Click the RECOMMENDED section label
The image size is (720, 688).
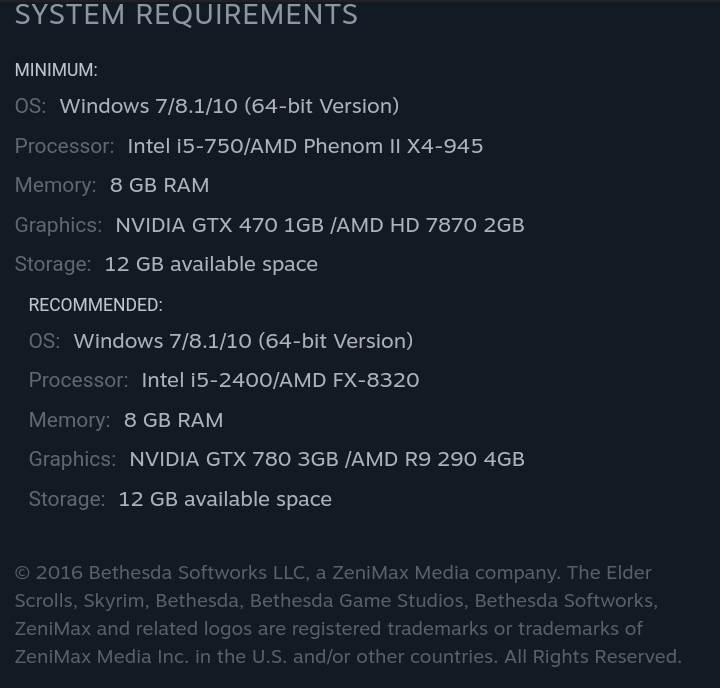click(95, 305)
